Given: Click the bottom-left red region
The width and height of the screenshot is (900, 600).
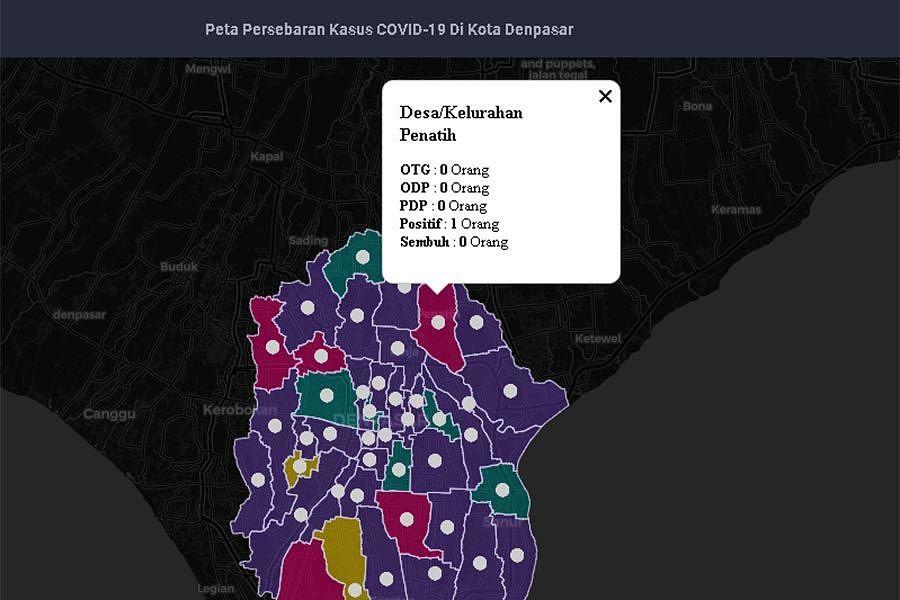Looking at the screenshot, I should tap(300, 575).
